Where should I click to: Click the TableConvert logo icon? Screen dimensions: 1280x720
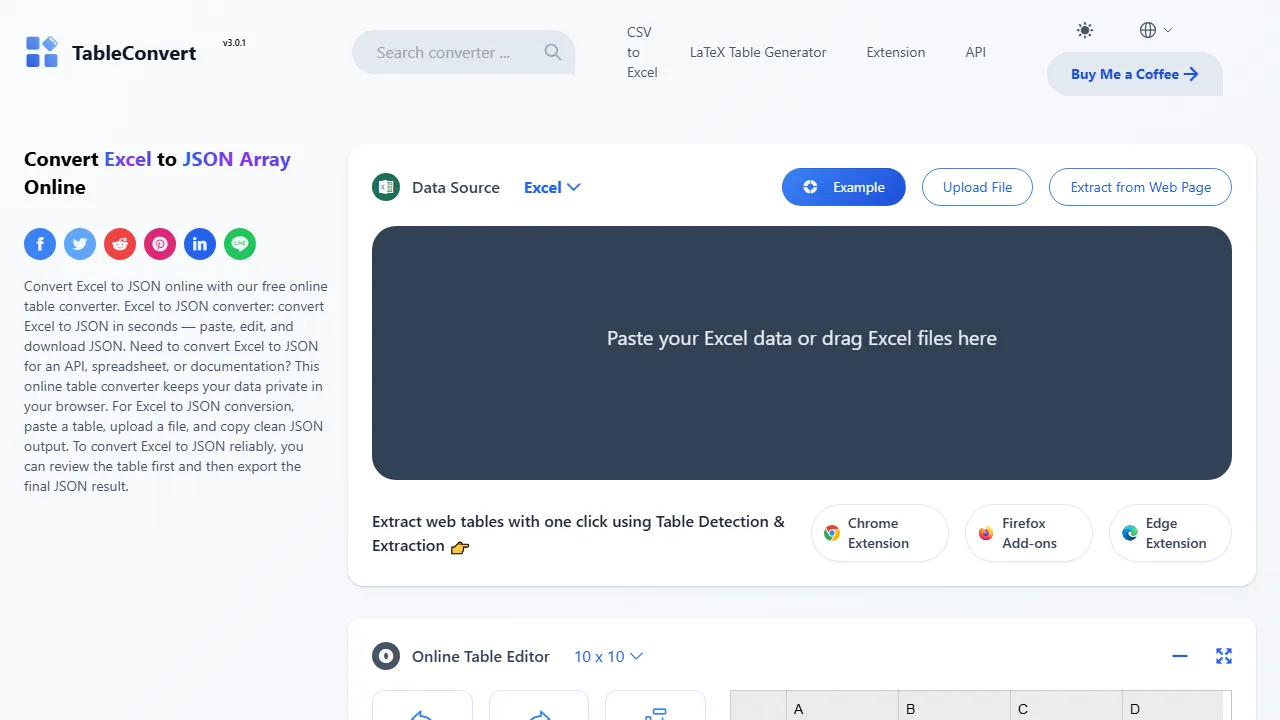click(x=41, y=51)
